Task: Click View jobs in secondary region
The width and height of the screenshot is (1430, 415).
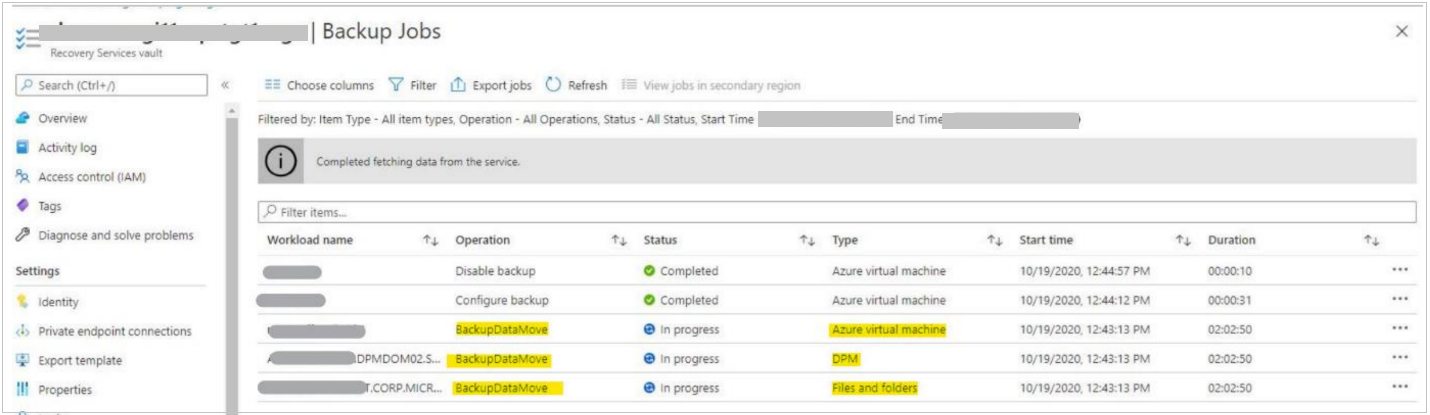Action: pos(711,85)
